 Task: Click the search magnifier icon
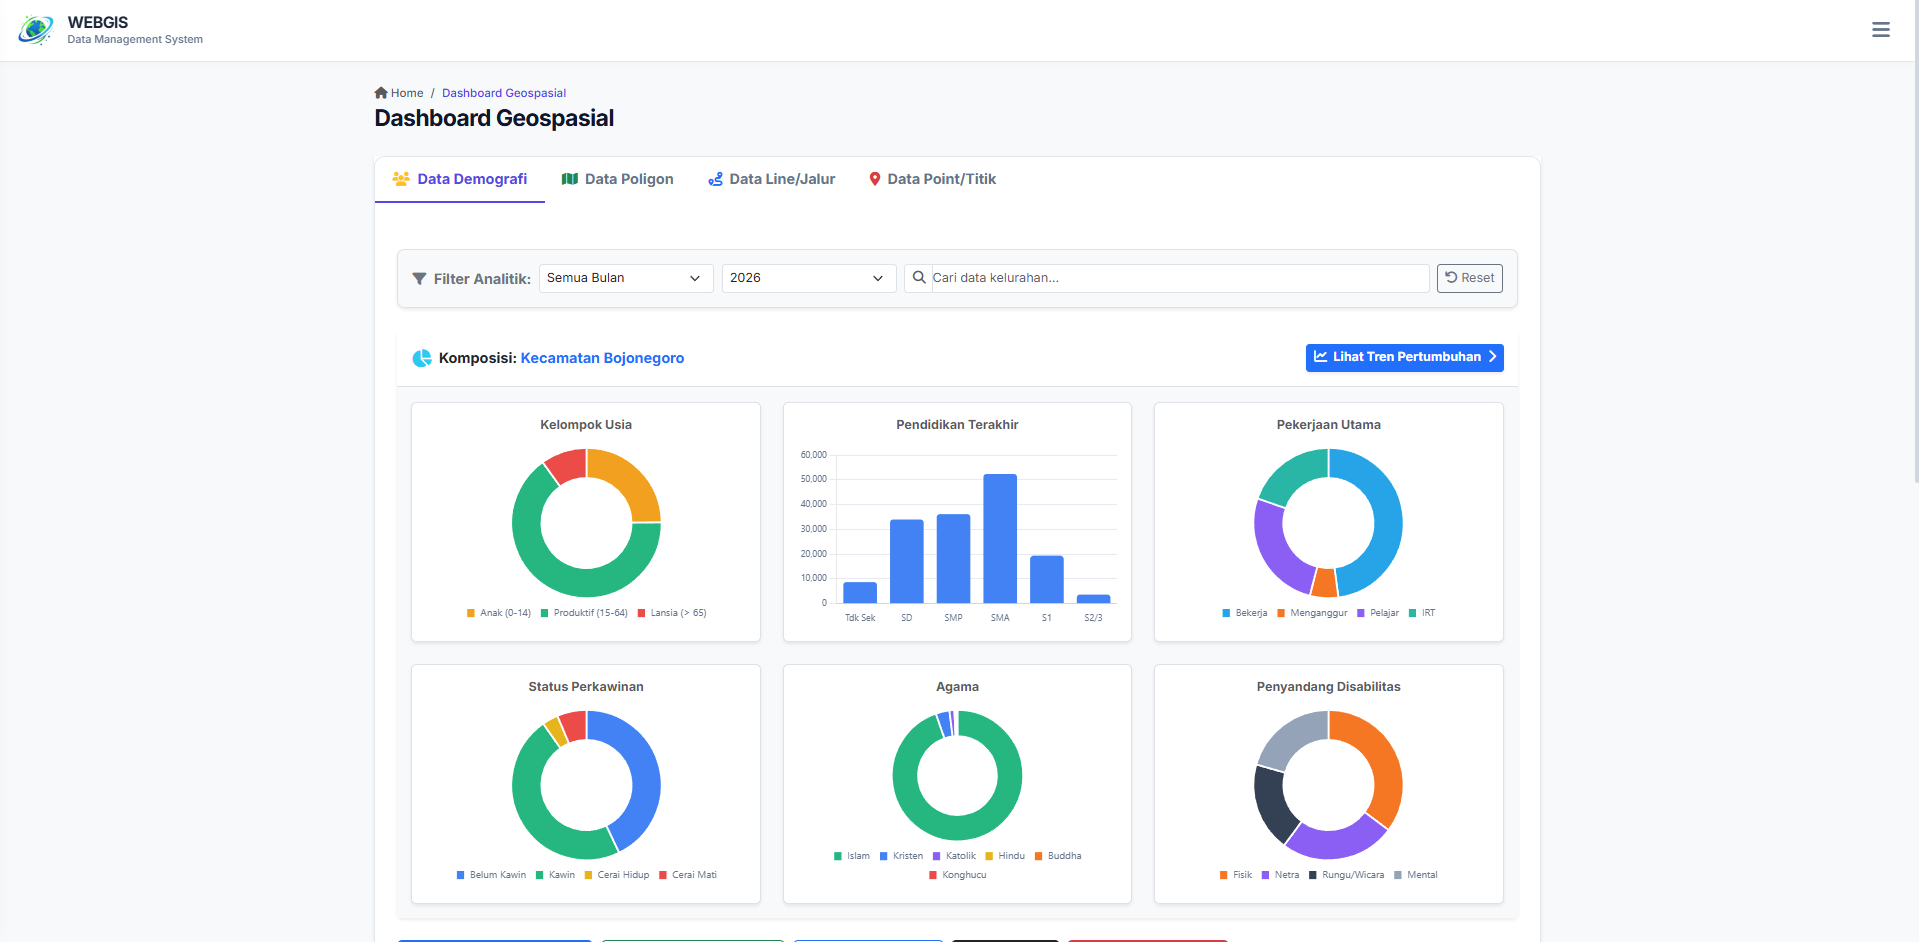click(919, 278)
